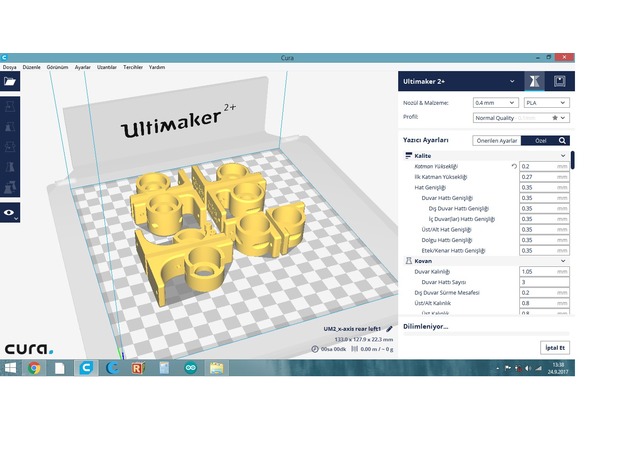The width and height of the screenshot is (628, 472).
Task: Select the Mirror tool in left toolbar
Action: pos(10,167)
